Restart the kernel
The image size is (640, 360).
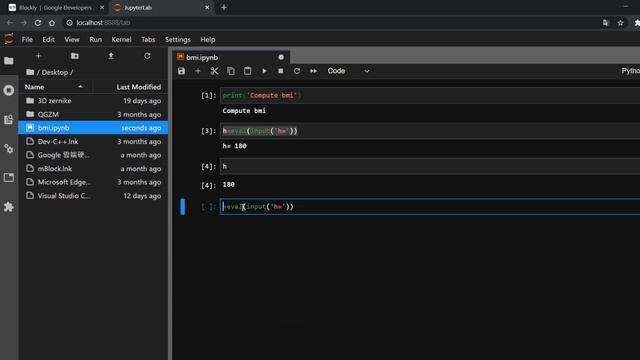coord(297,71)
